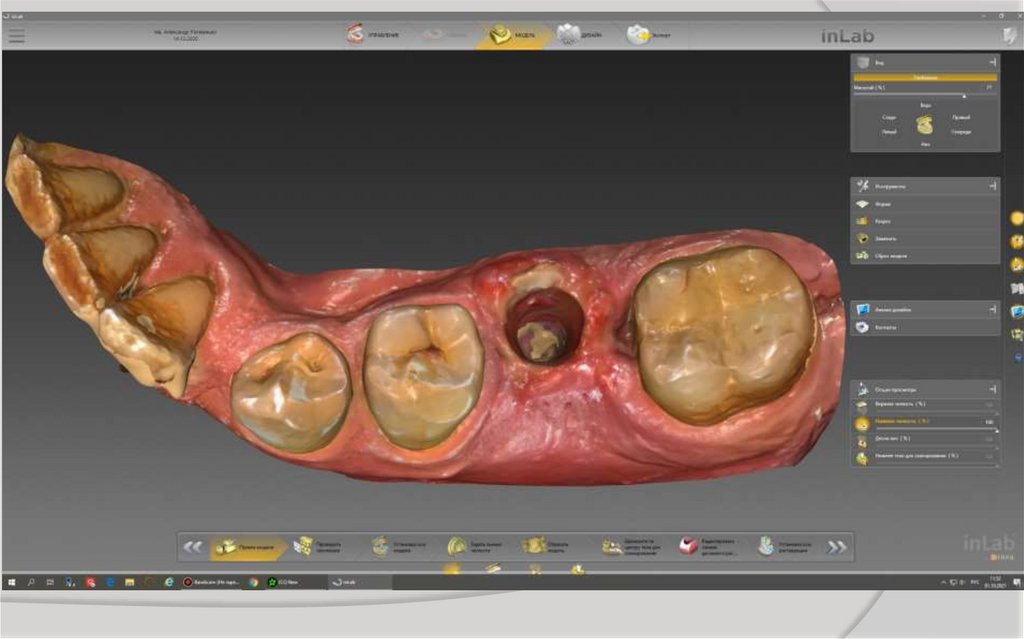Select the Cut tool in tools panel
1024x639 pixels.
[x=882, y=221]
